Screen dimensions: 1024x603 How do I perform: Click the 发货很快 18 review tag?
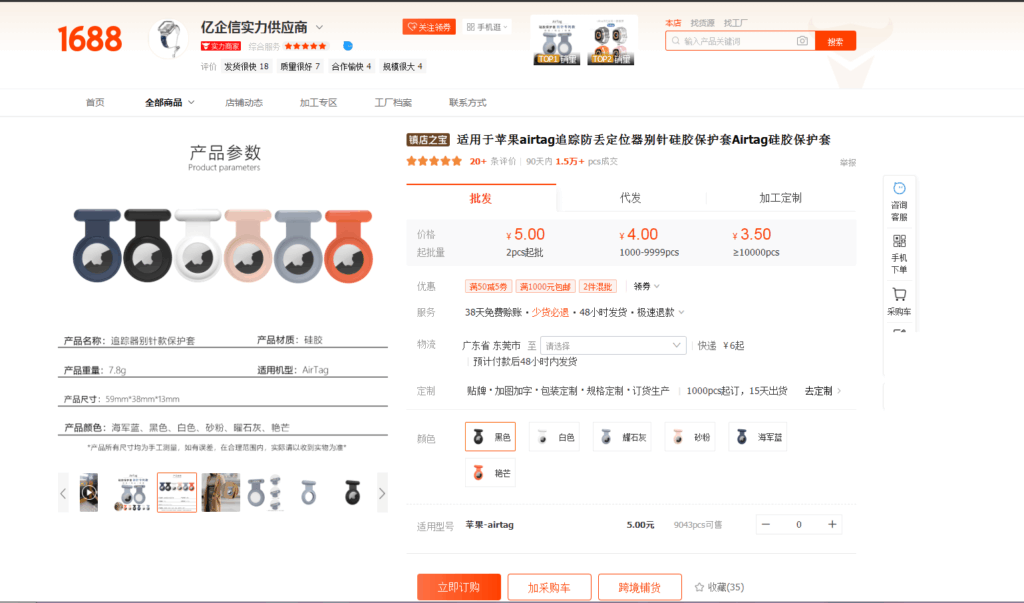tap(246, 66)
